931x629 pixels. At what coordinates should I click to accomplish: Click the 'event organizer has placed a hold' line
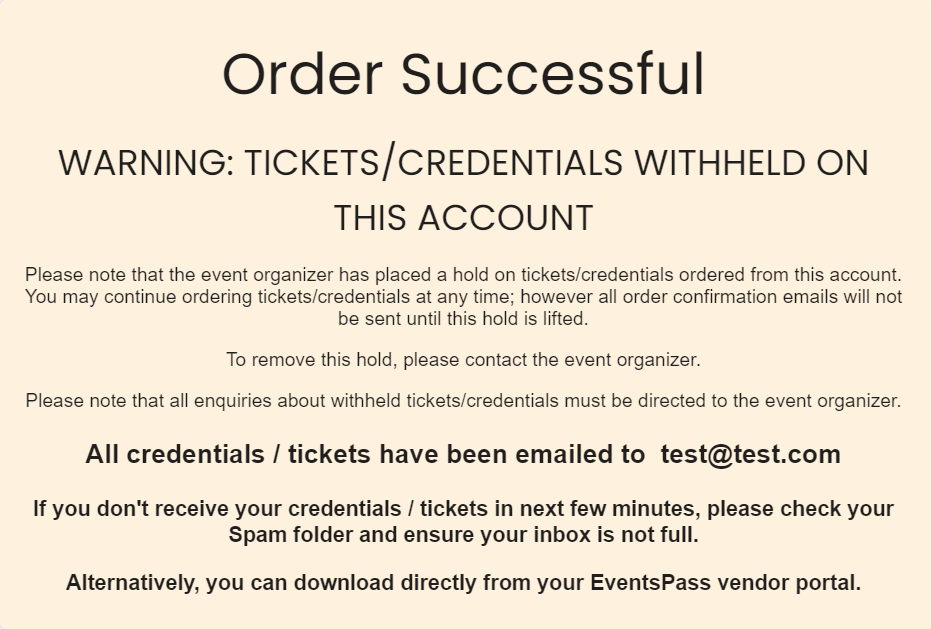463,275
